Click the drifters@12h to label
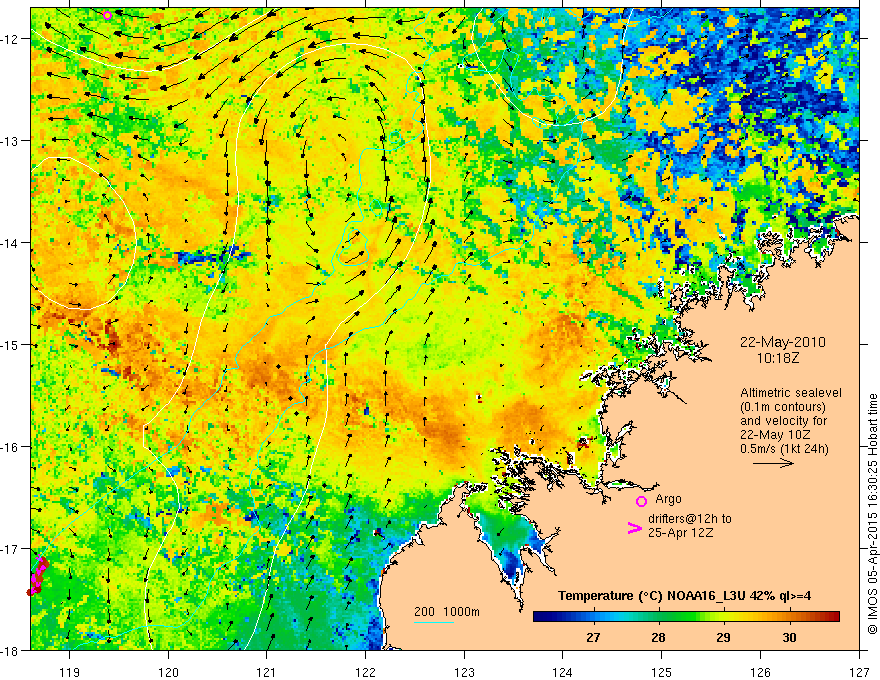Viewport: 880px width, 680px height. pyautogui.click(x=690, y=519)
